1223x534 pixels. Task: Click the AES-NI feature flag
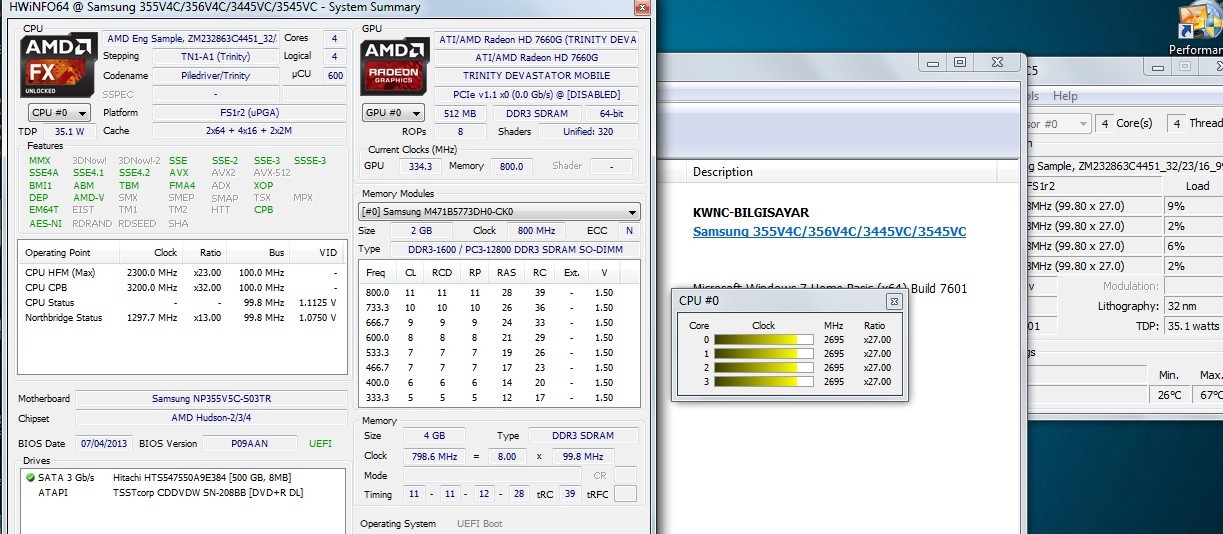click(43, 223)
